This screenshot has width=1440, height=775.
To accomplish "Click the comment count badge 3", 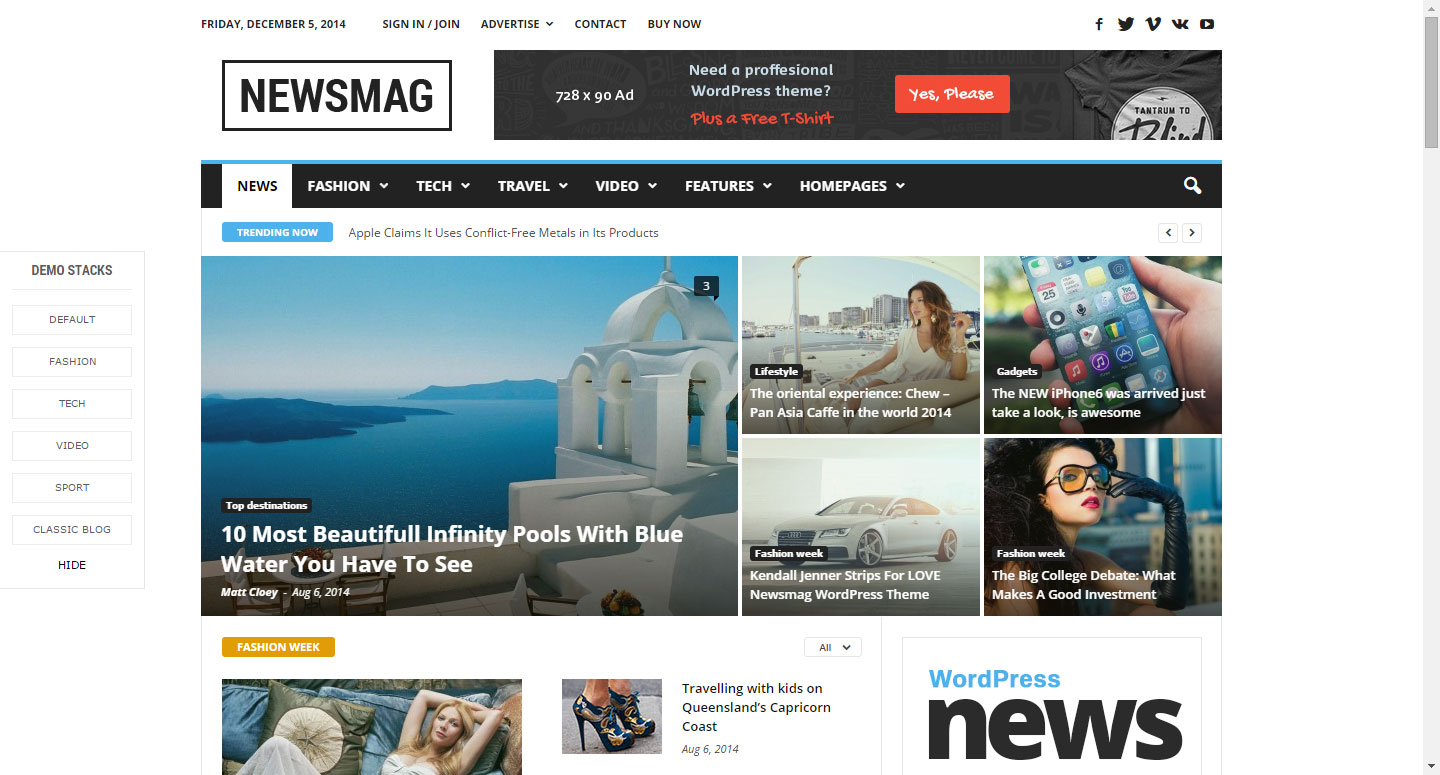I will point(706,287).
